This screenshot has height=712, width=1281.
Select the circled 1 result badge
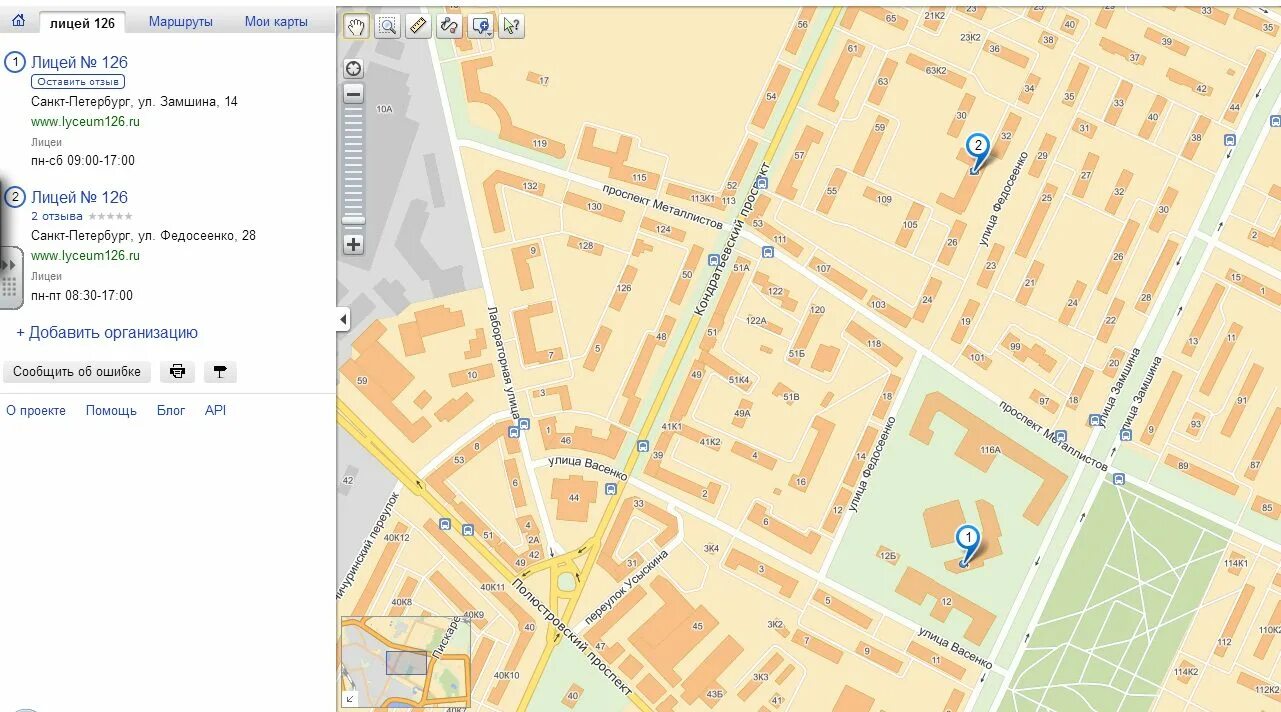click(15, 63)
